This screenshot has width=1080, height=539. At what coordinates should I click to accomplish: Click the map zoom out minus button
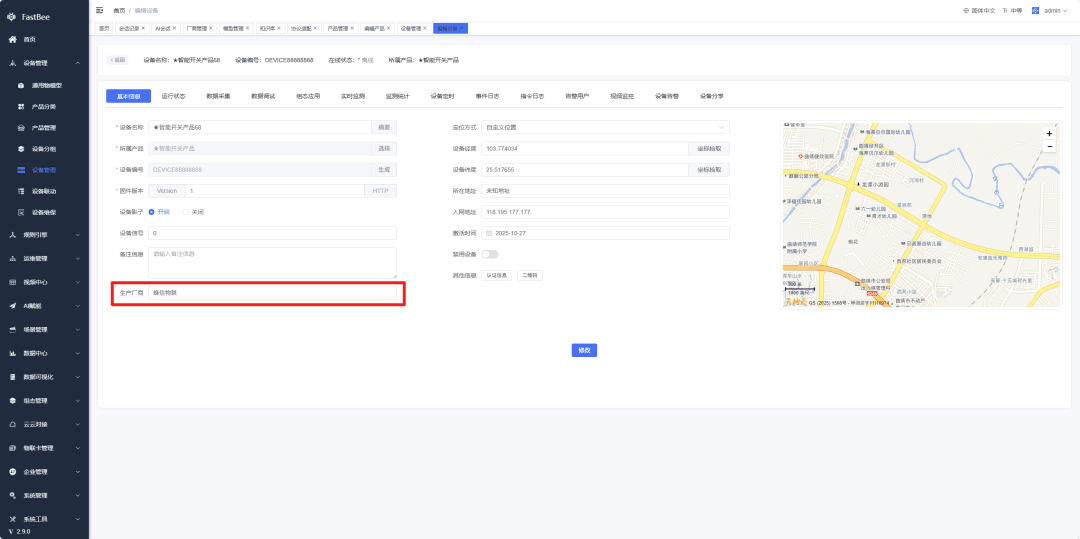(1049, 147)
